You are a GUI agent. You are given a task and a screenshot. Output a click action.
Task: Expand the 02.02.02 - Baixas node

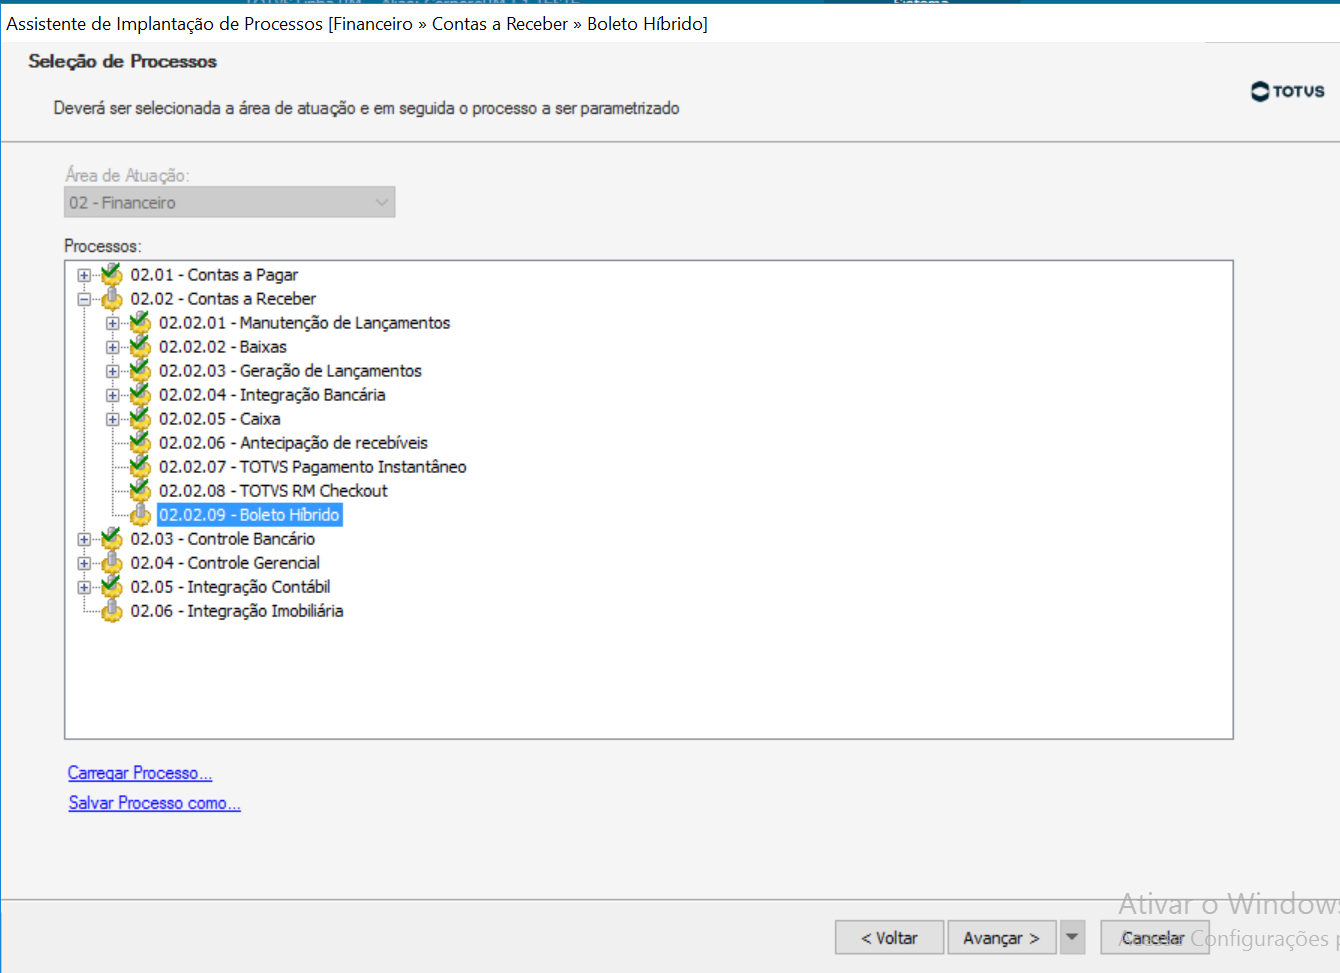(x=113, y=347)
